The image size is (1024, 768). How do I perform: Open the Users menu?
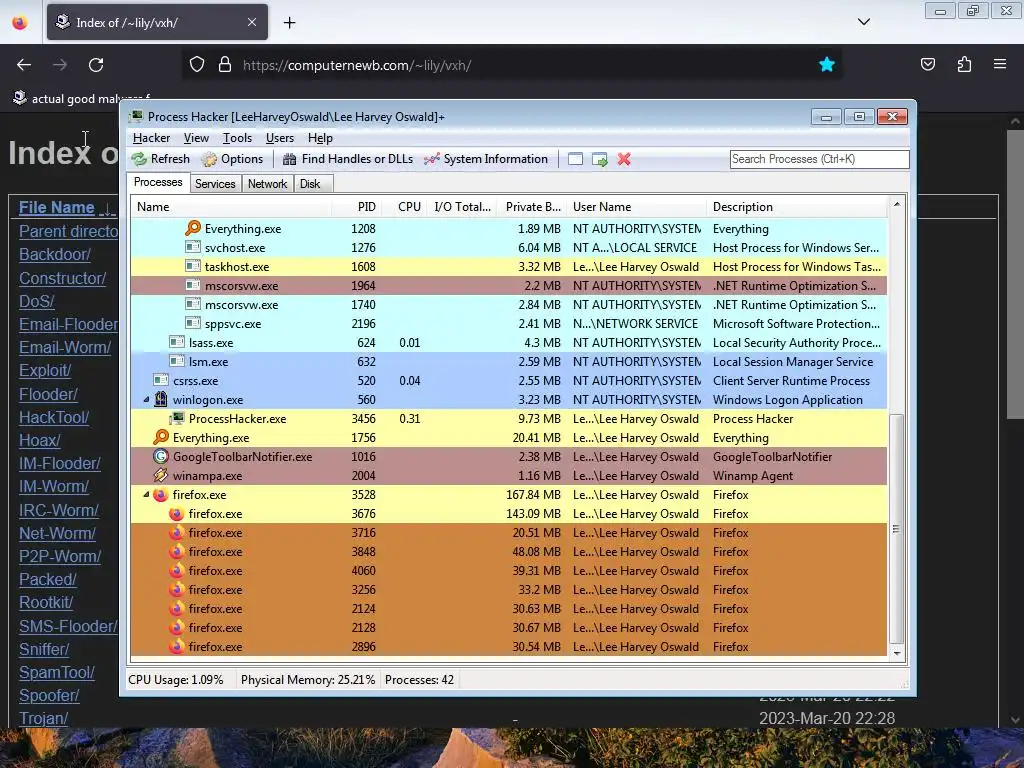[x=280, y=138]
